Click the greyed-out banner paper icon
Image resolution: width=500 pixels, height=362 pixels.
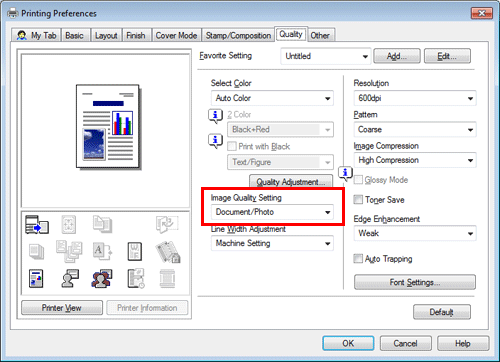[x=167, y=278]
